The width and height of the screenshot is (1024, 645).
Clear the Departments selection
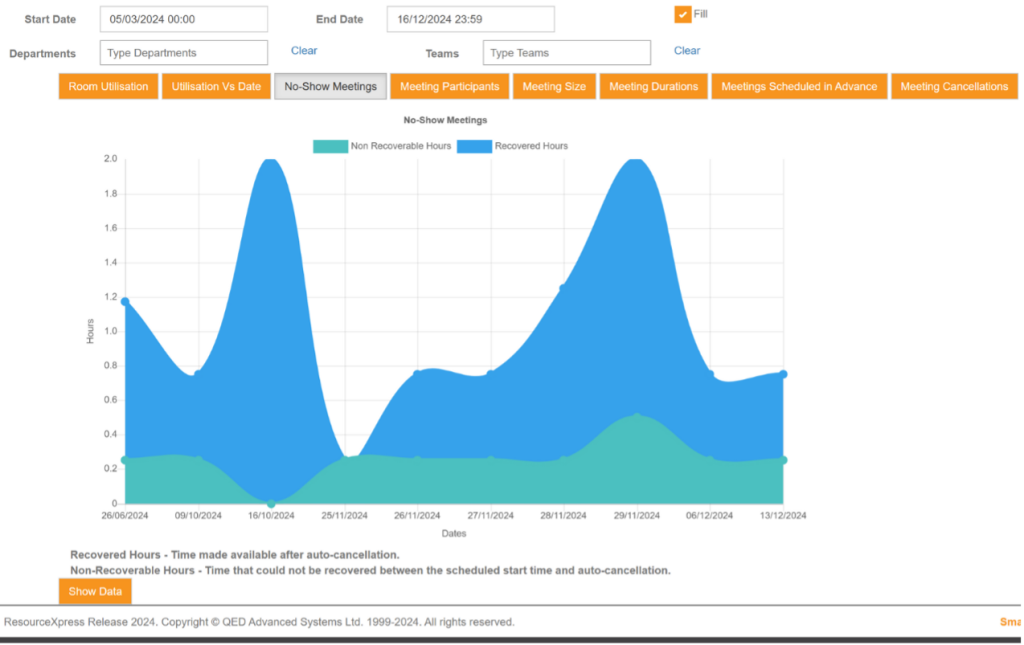[x=304, y=51]
